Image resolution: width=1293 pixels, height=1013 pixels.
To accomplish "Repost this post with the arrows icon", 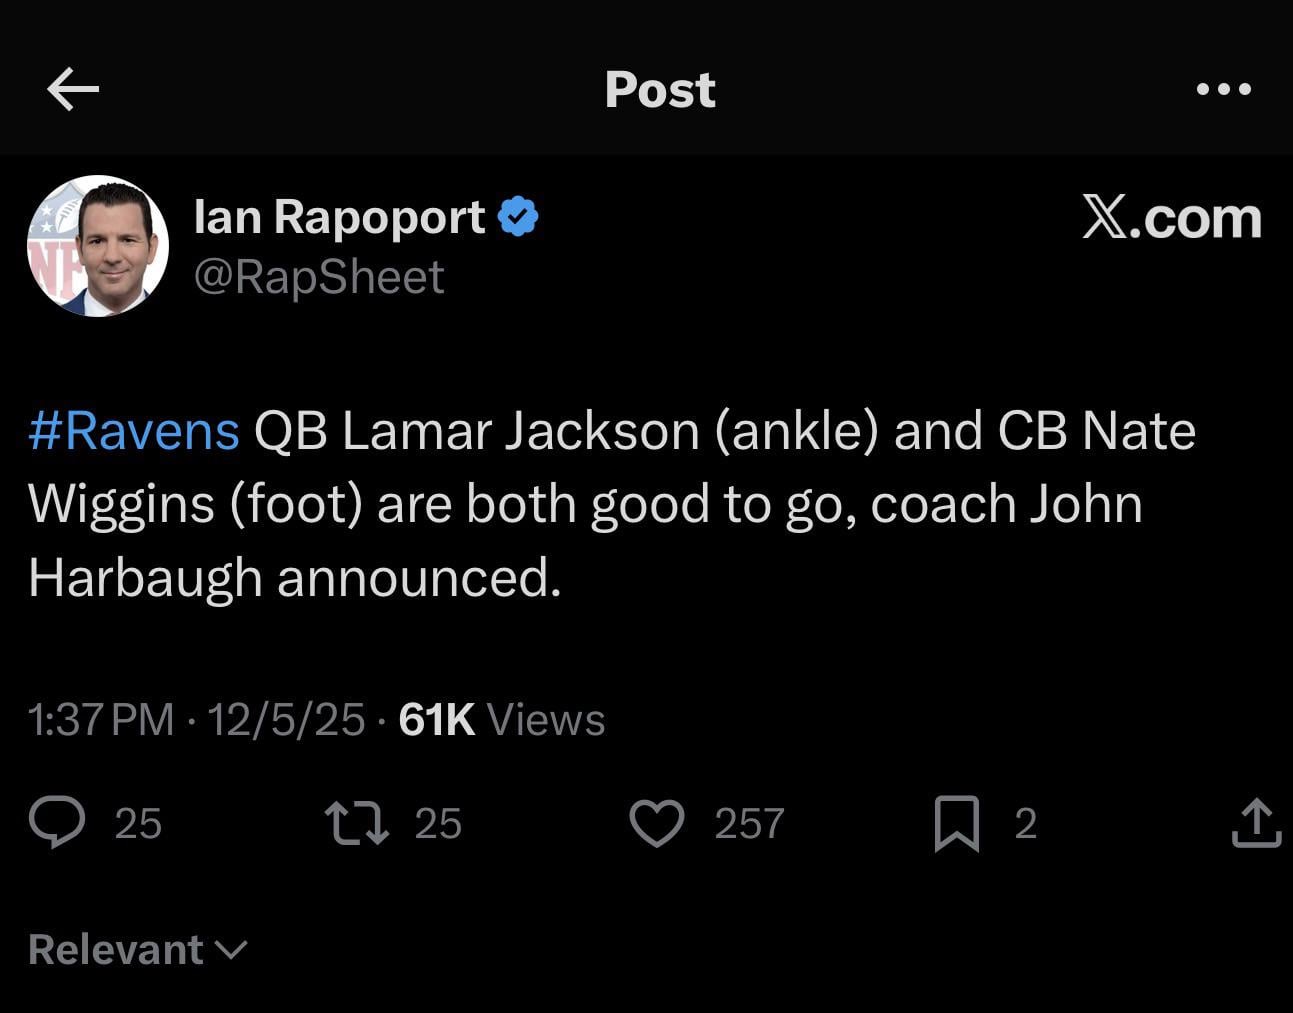I will point(357,823).
